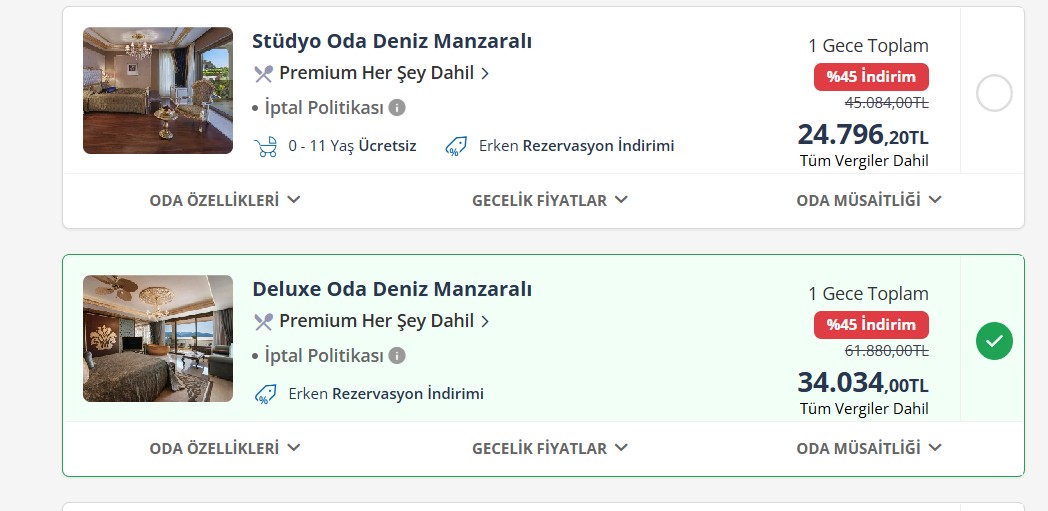This screenshot has height=511, width=1048.
Task: Click info icon beside Deluxe İptal Politikası
Action: coord(397,355)
